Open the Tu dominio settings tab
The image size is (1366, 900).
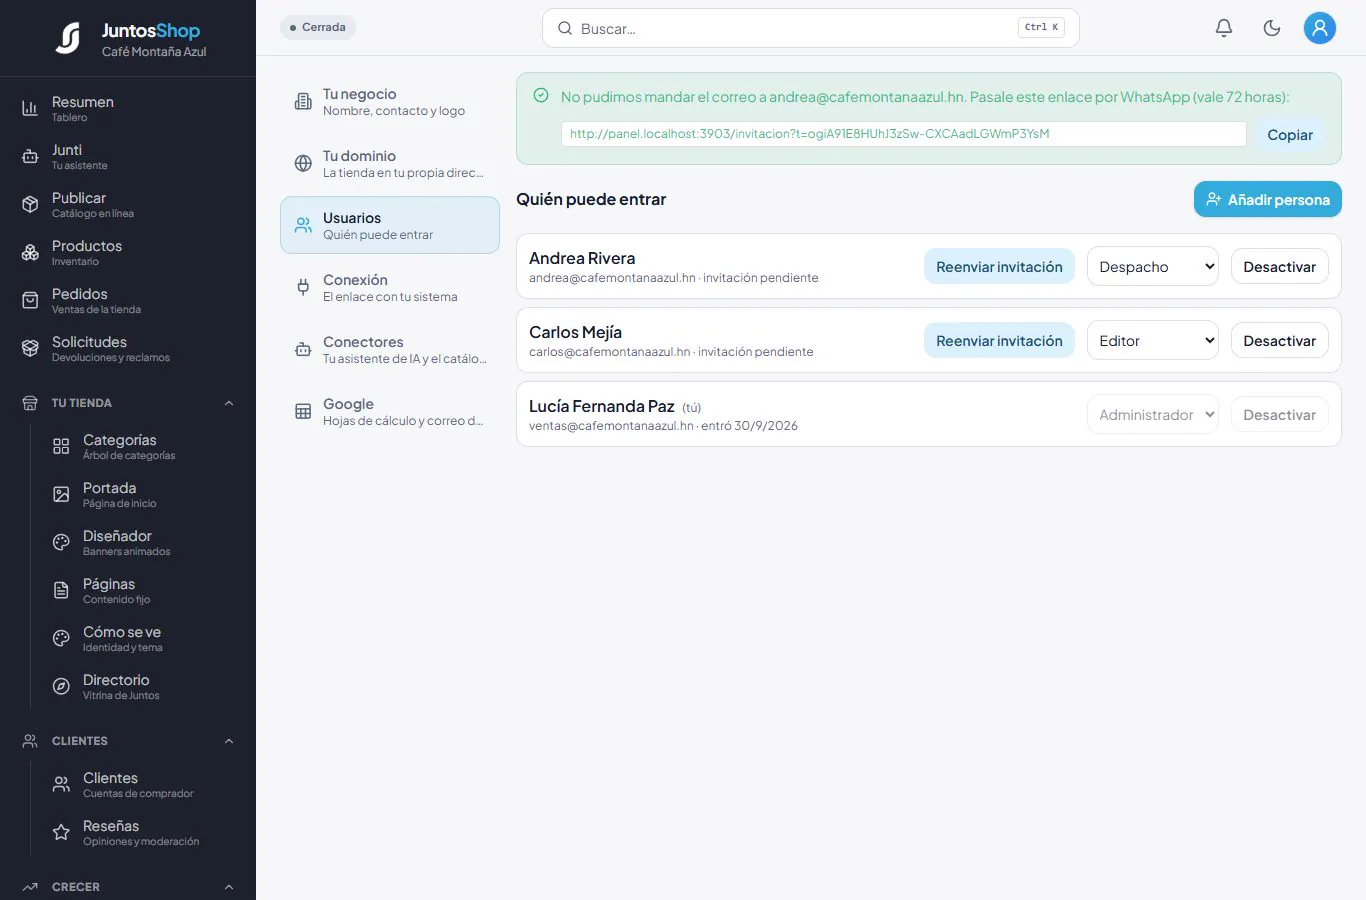(390, 163)
